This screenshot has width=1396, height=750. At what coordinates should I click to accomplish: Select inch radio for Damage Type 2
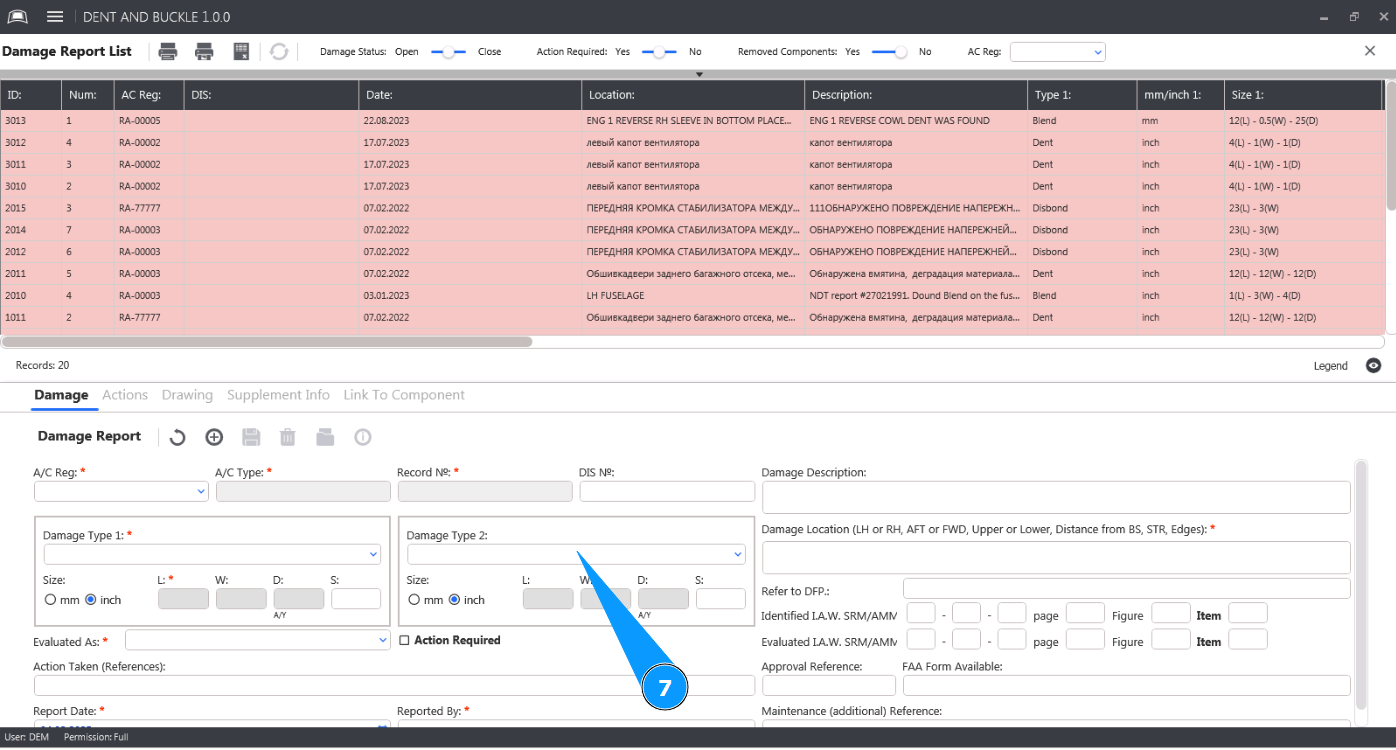pos(455,600)
